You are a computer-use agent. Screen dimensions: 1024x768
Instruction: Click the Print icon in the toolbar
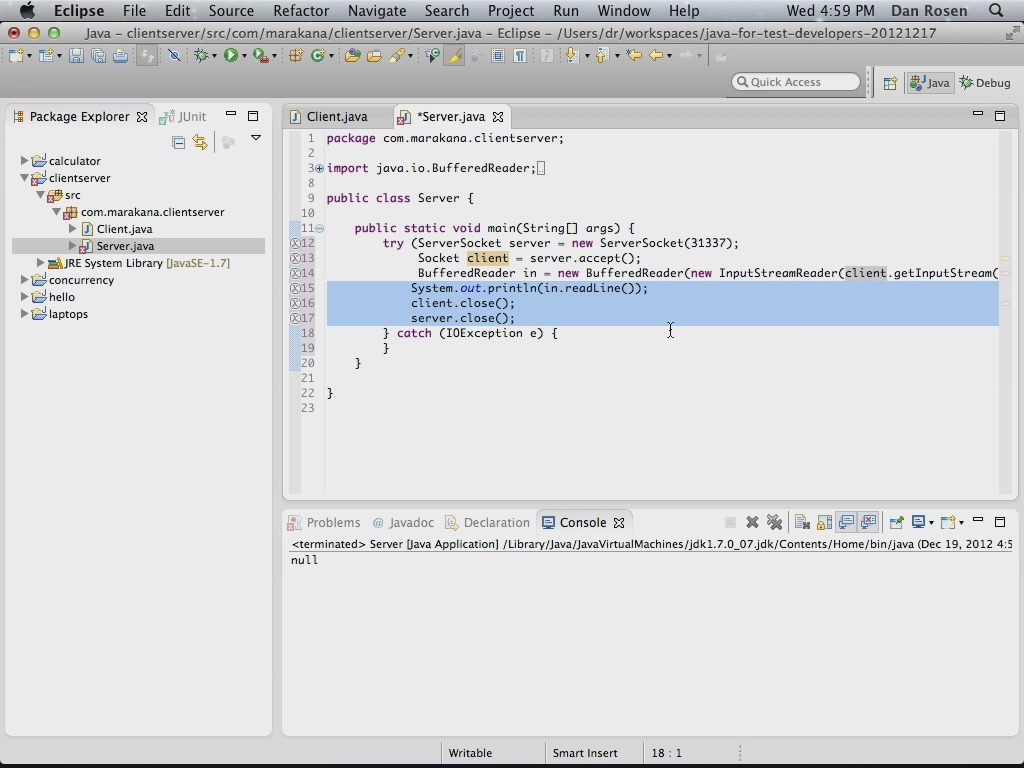(x=120, y=56)
